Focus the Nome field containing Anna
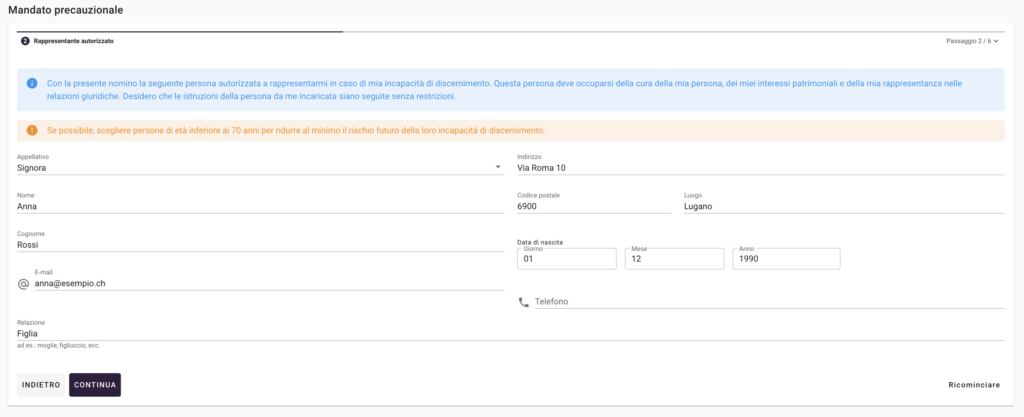Screen dimensions: 1024x417 click(x=260, y=206)
